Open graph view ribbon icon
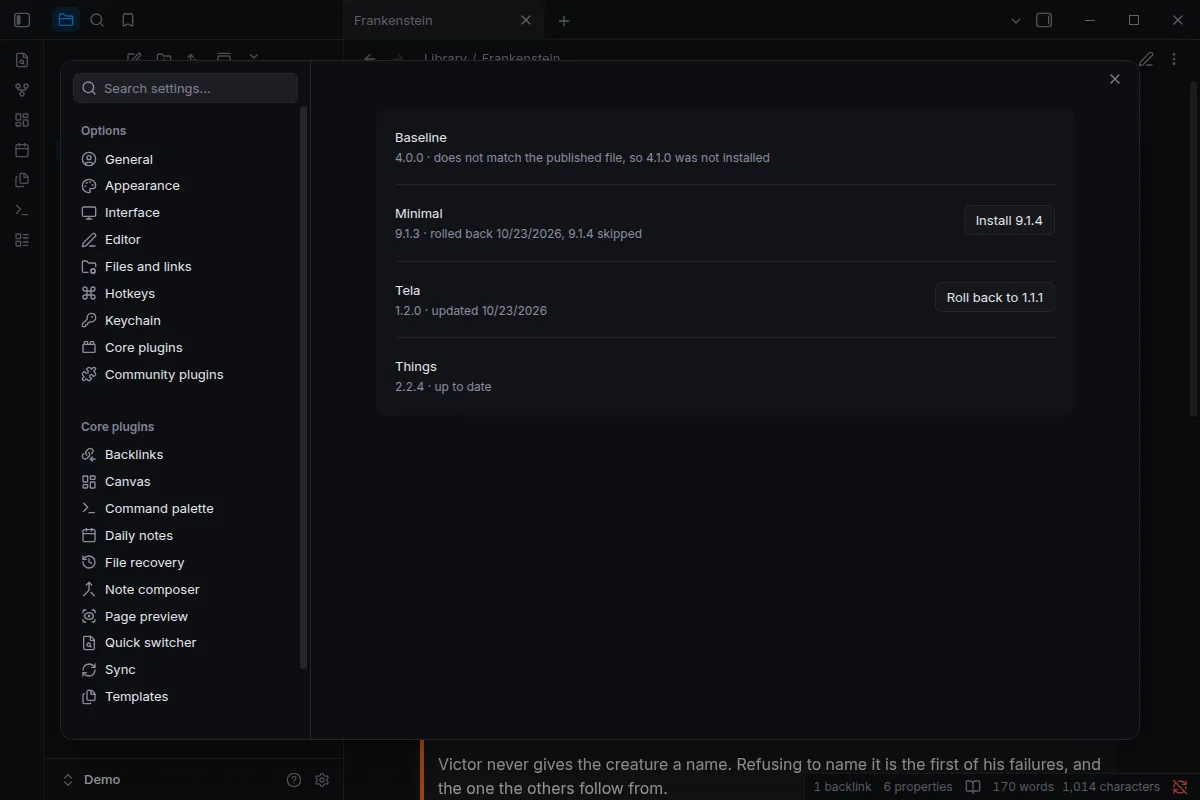Screen dimensions: 1200x800 22,90
